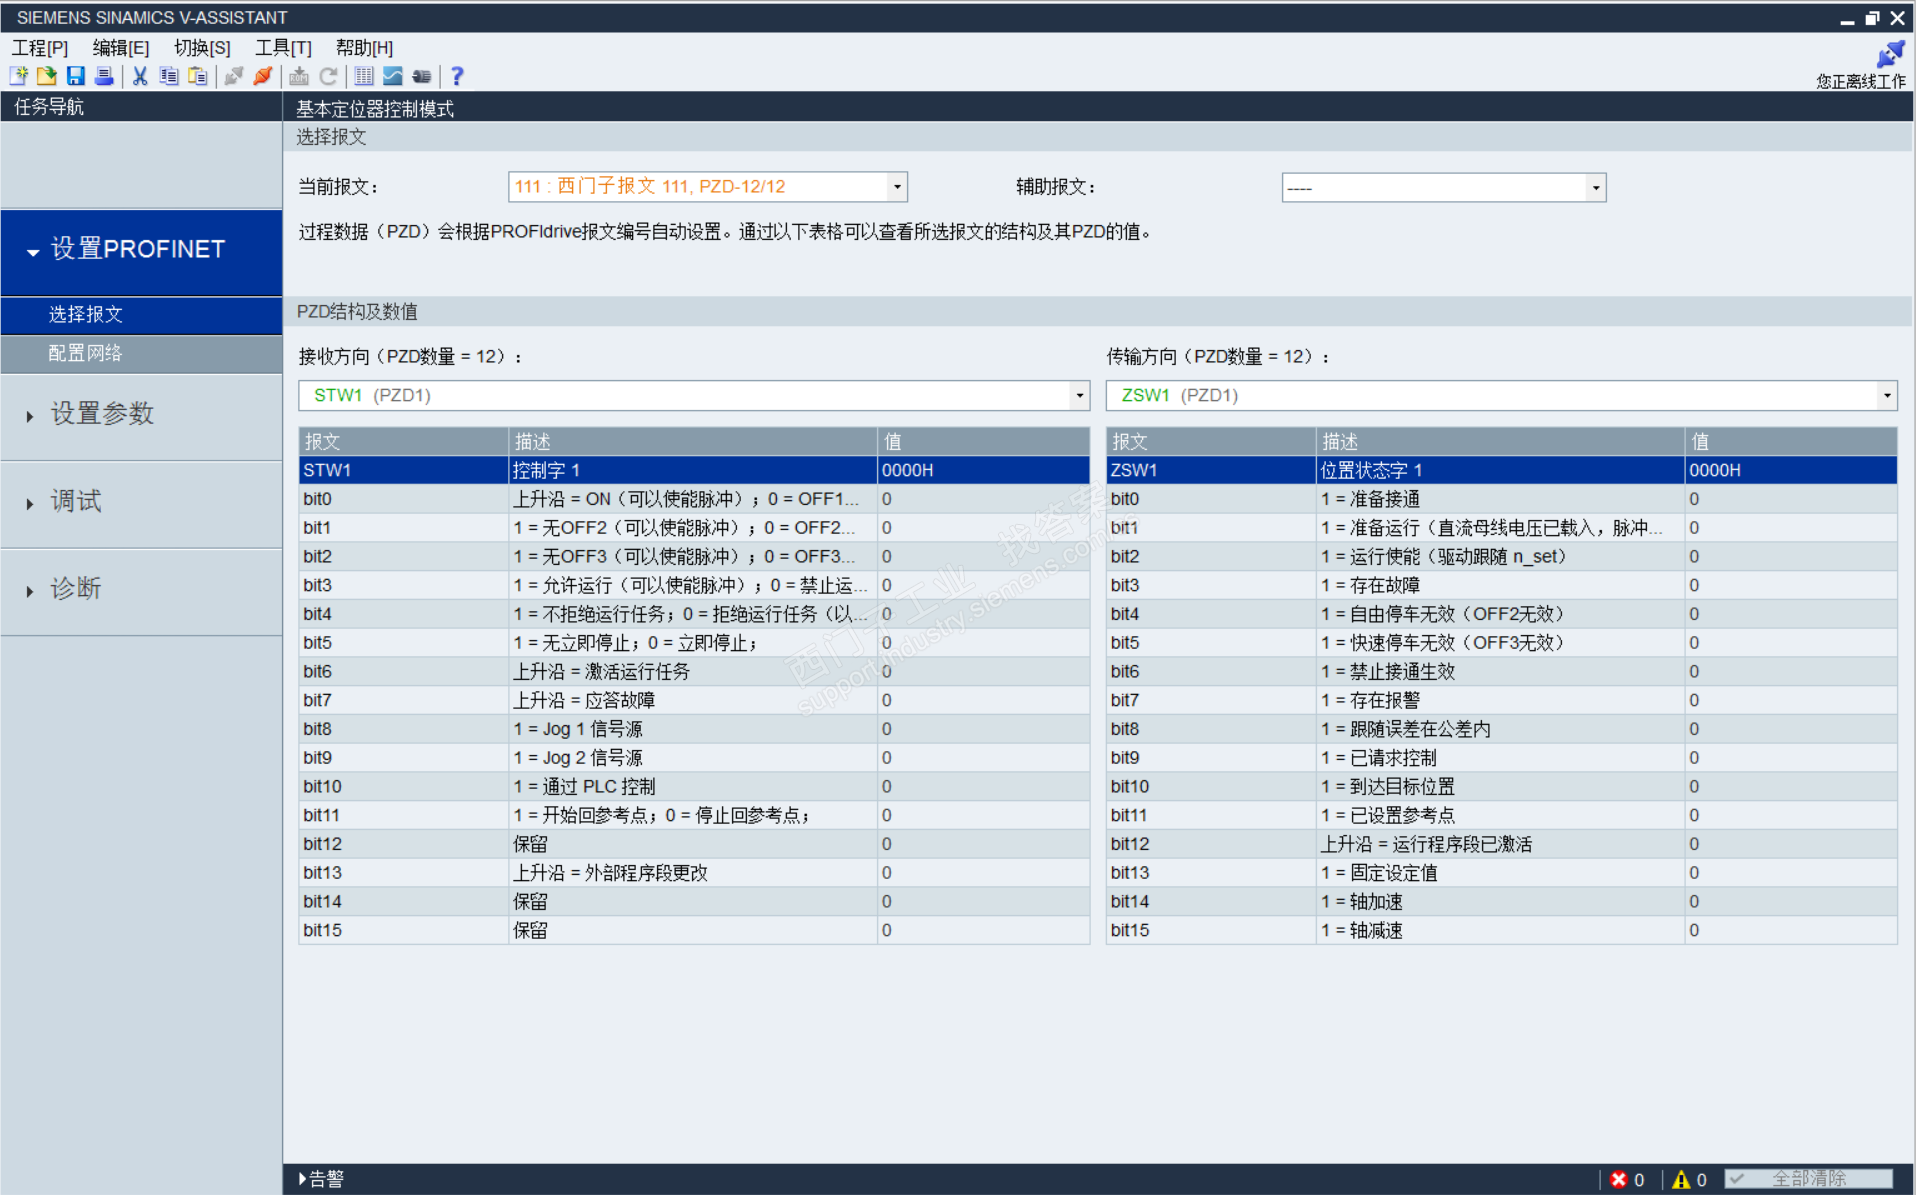Select receive row bit6 激活运行任务

pos(694,672)
